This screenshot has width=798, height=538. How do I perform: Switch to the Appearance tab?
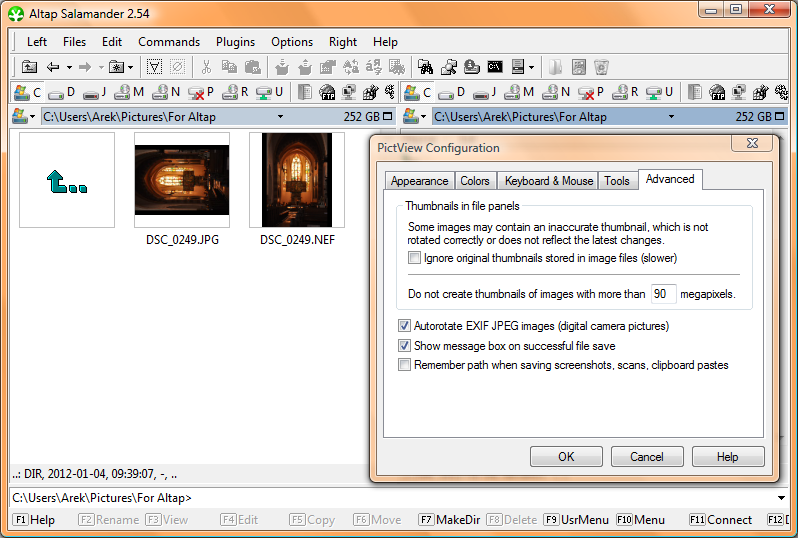[419, 181]
